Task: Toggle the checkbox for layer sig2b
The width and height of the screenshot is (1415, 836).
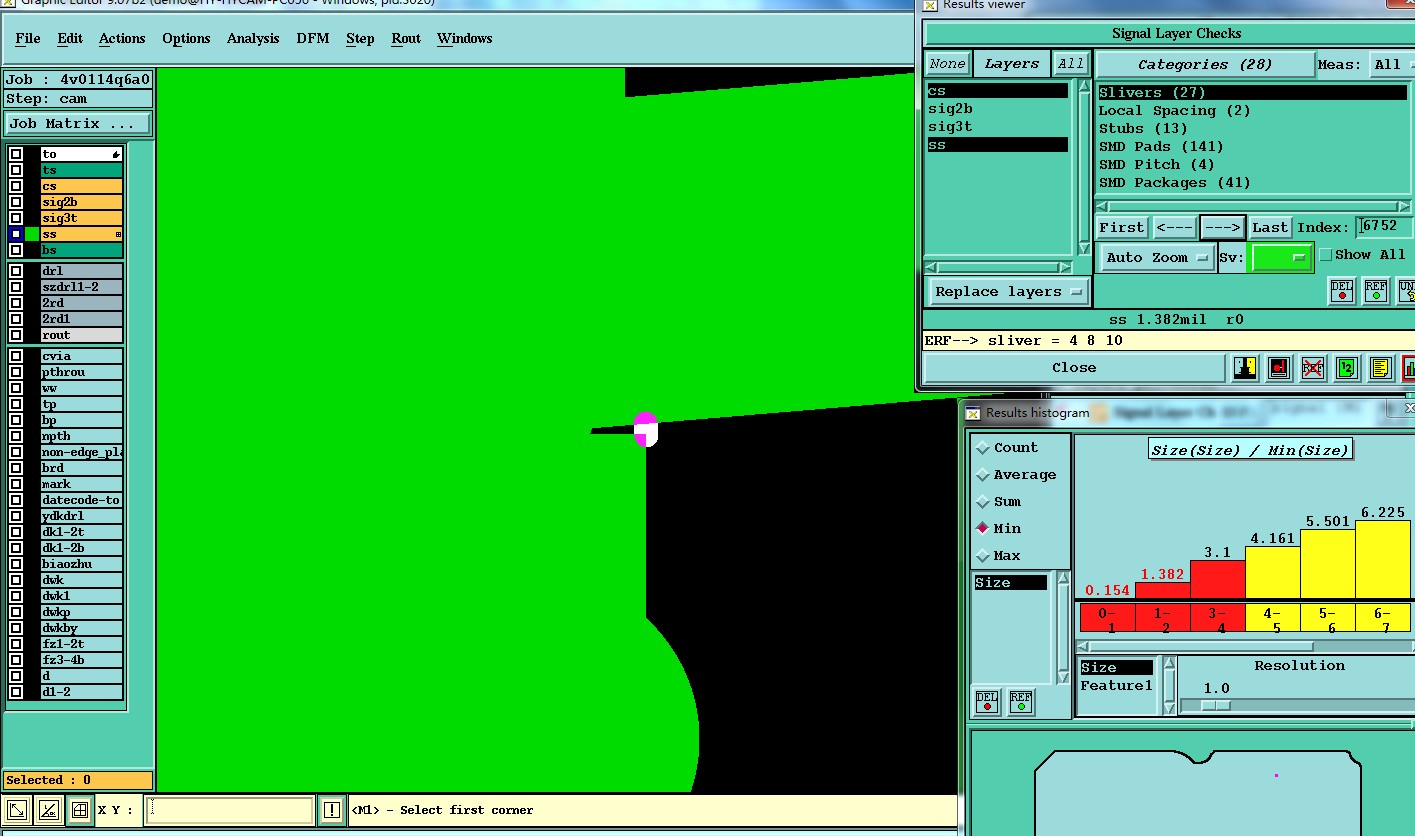Action: (x=16, y=202)
